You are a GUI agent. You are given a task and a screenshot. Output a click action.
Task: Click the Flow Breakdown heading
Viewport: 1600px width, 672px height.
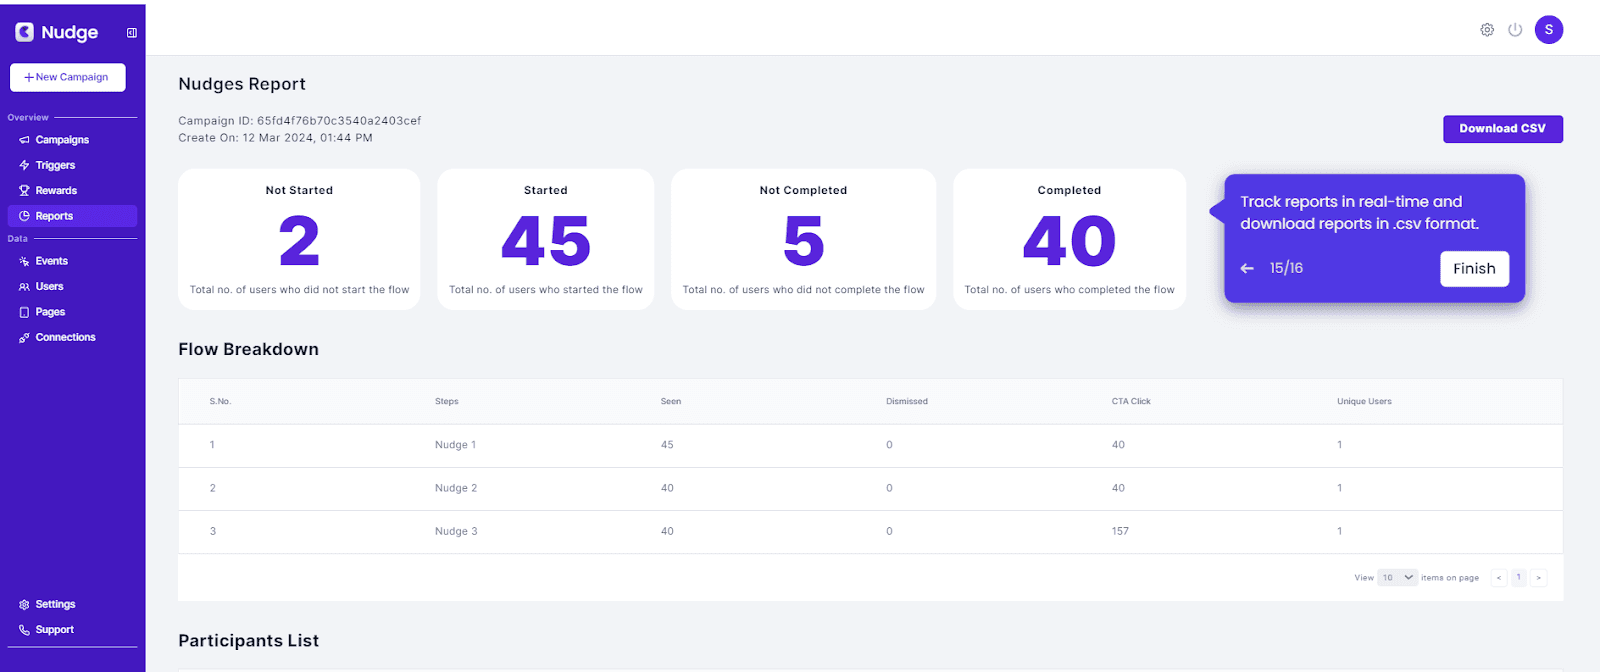click(248, 349)
